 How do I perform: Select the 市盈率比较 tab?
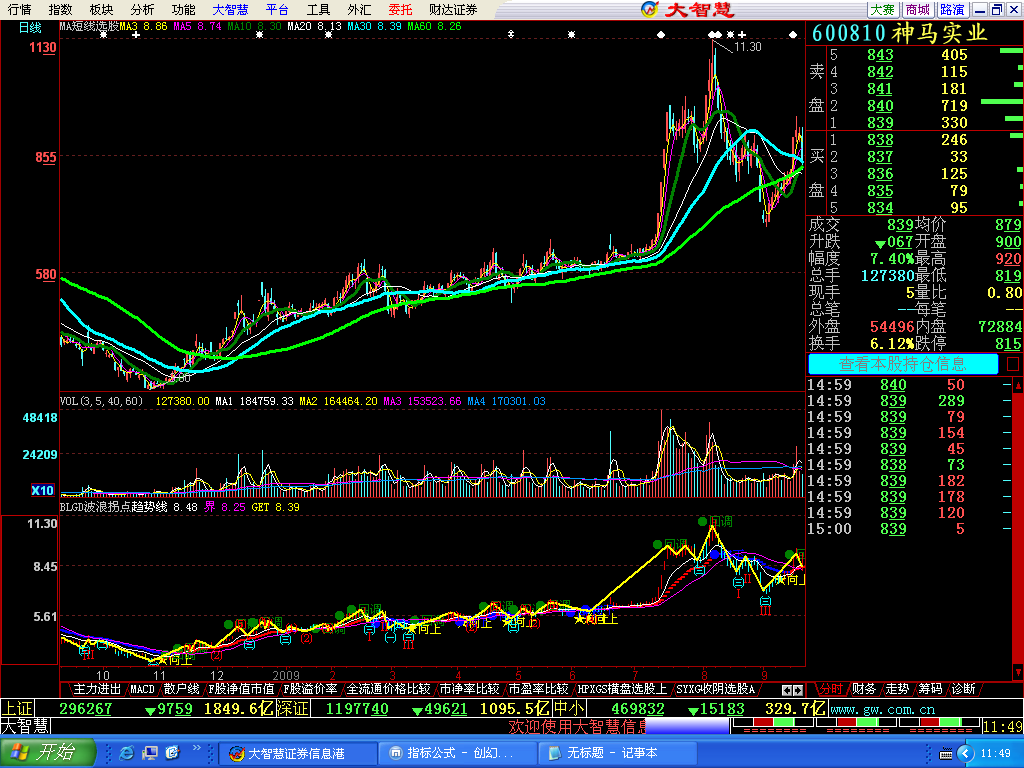coord(538,689)
